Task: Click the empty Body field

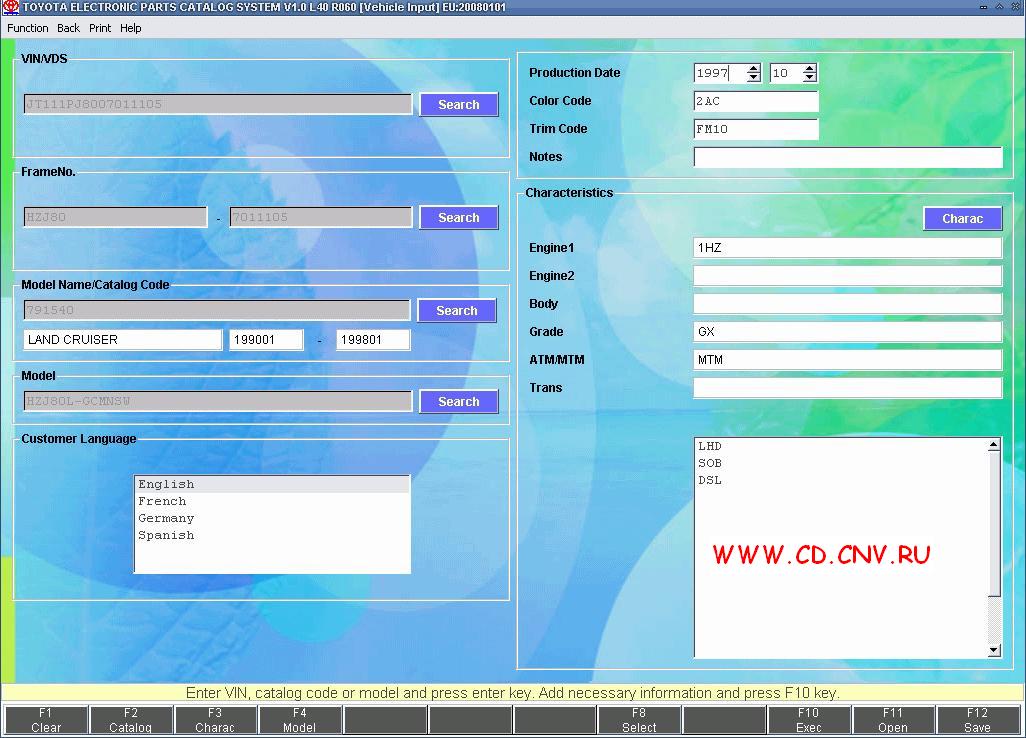Action: click(848, 304)
